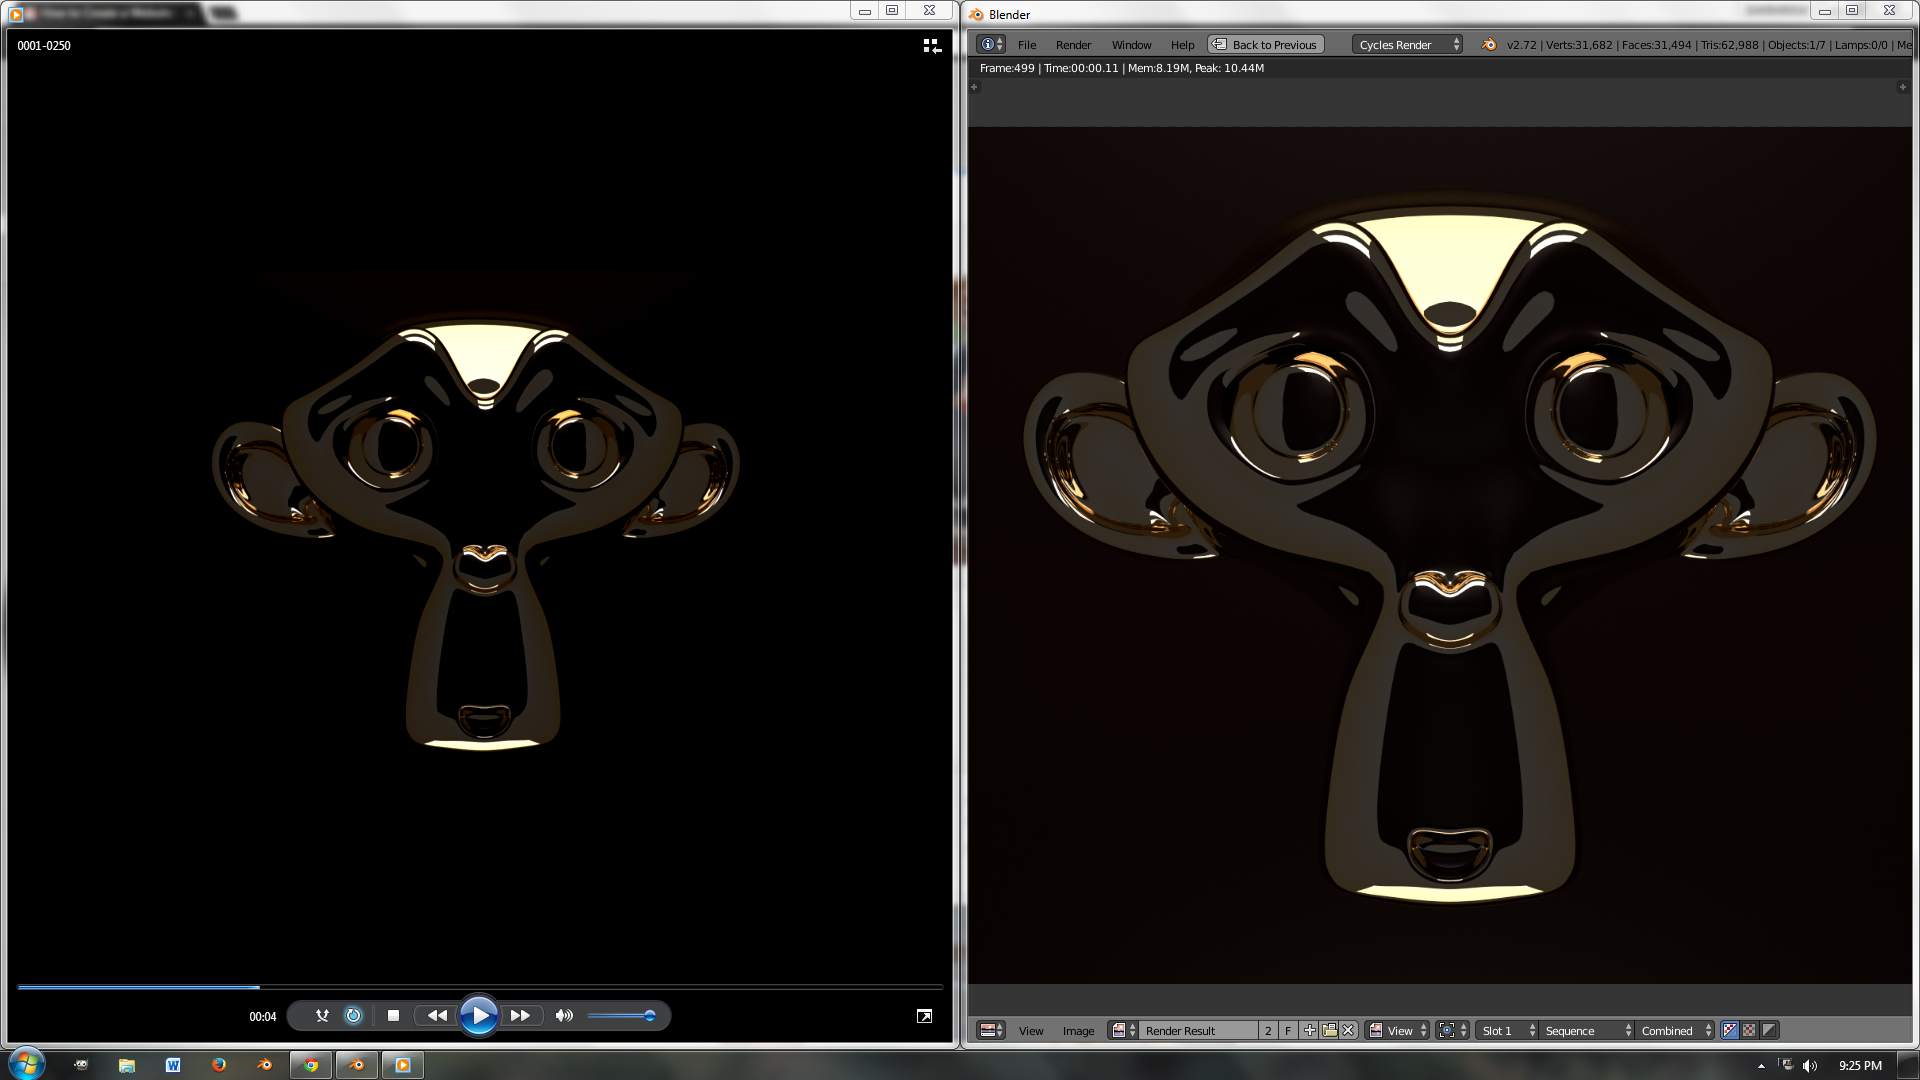Open the Combined render pass dropdown
Screen dimensions: 1920x1080
click(1675, 1031)
